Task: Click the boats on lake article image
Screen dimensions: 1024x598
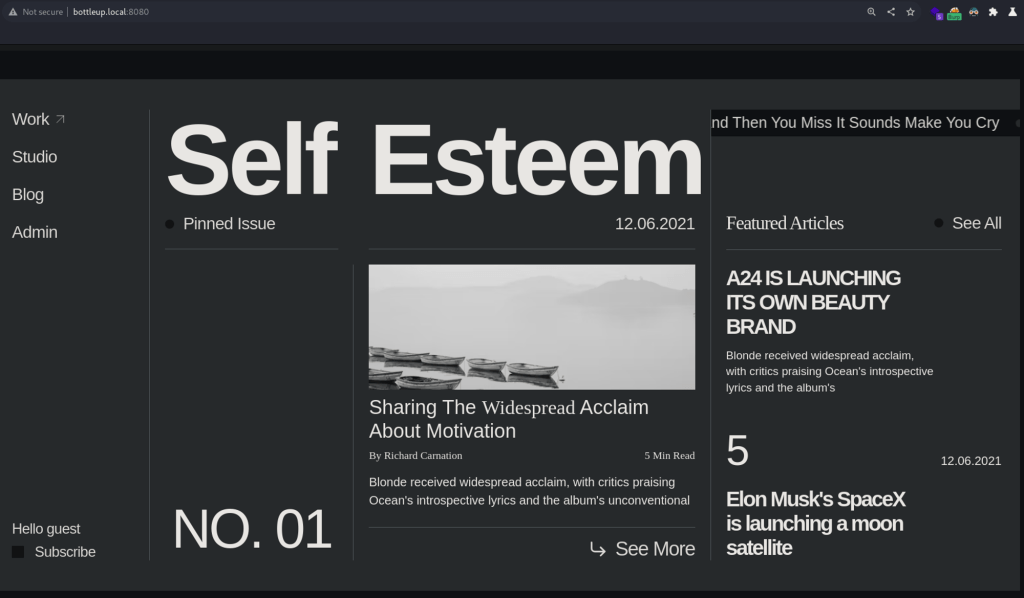Action: tap(531, 326)
